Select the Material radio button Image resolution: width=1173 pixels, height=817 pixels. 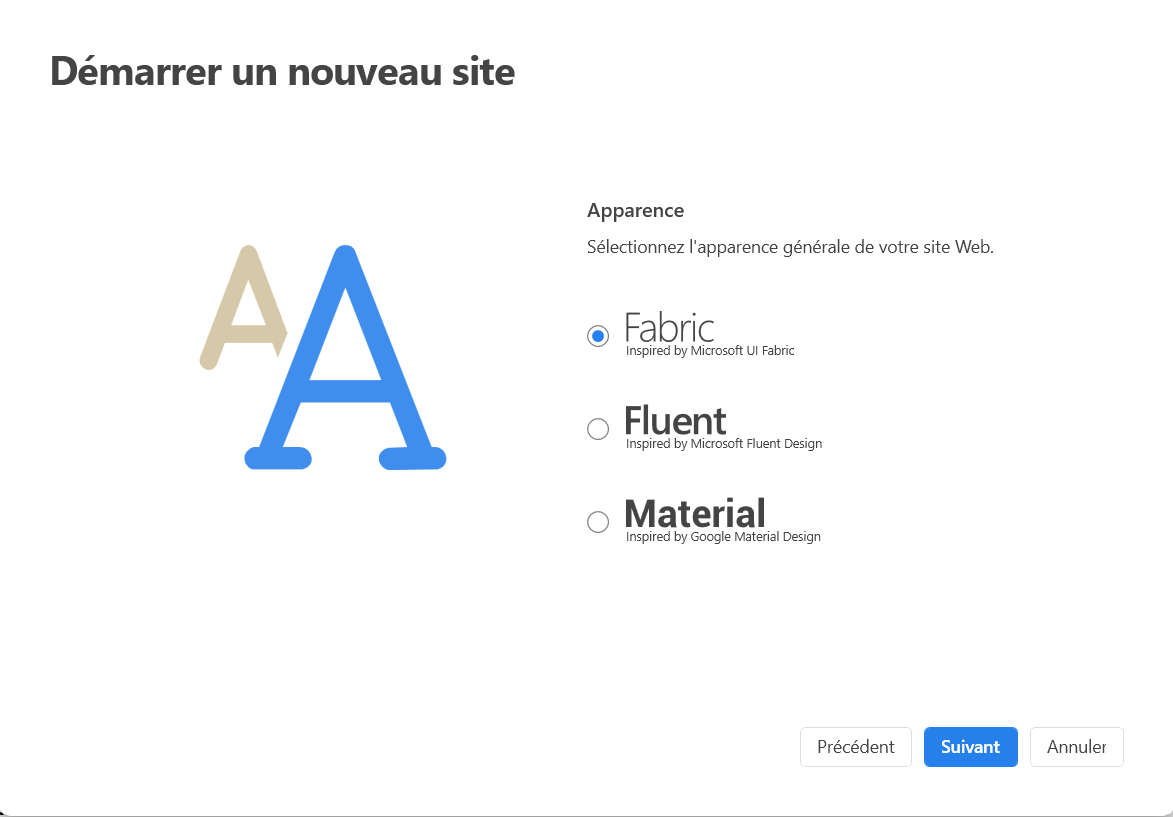point(598,521)
